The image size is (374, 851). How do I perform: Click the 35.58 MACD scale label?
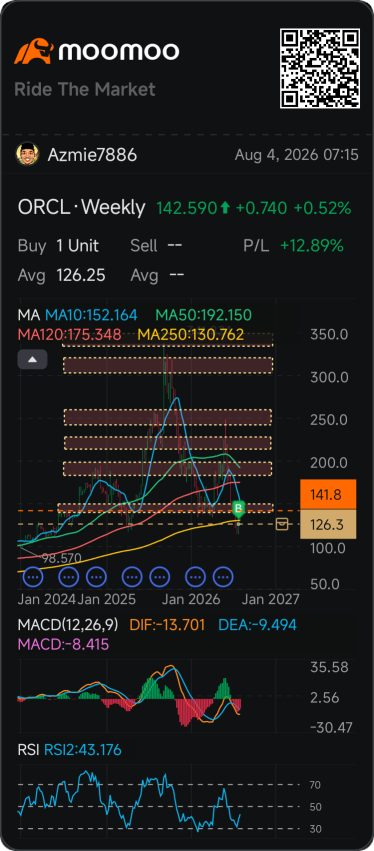[329, 667]
